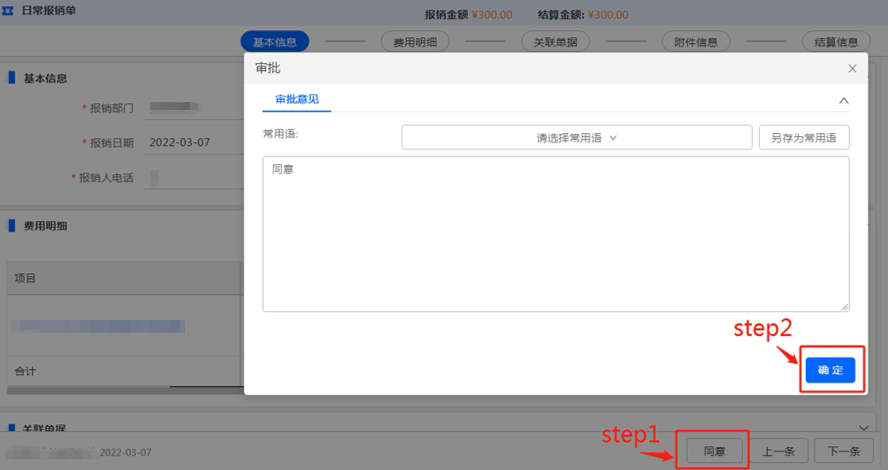Screen dimensions: 888x470
Task: Open the 结算信息 step tab
Action: point(835,42)
